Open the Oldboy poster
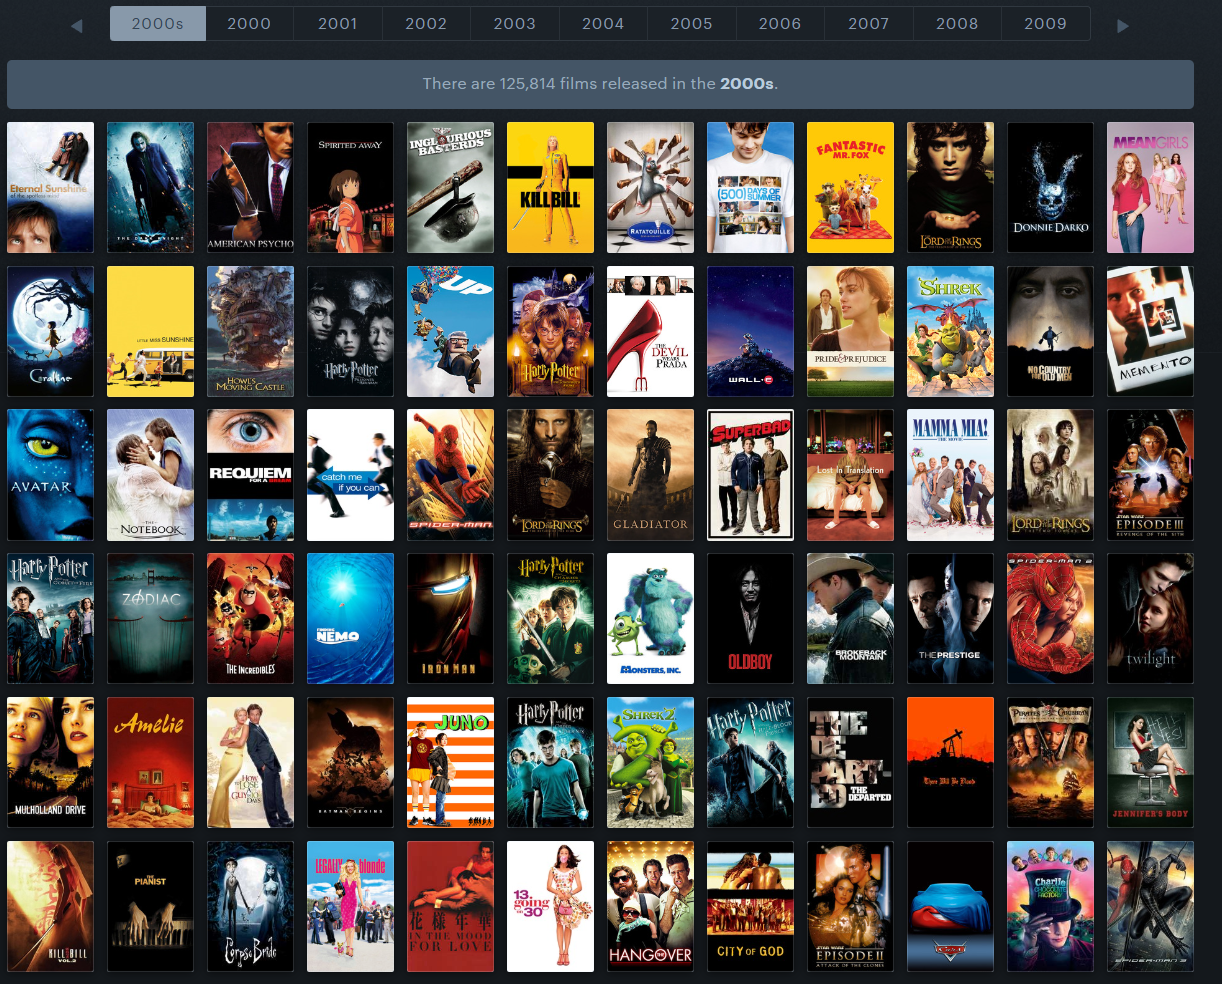 click(x=750, y=619)
